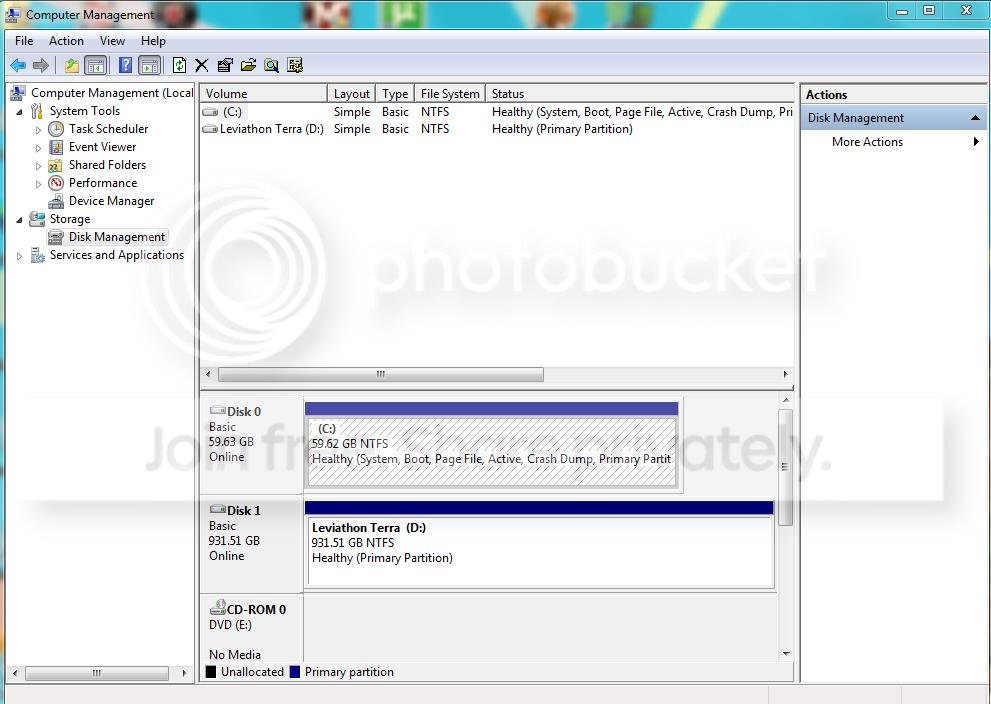991x704 pixels.
Task: Click the volume list horizontal scrollbar
Action: tap(497, 374)
